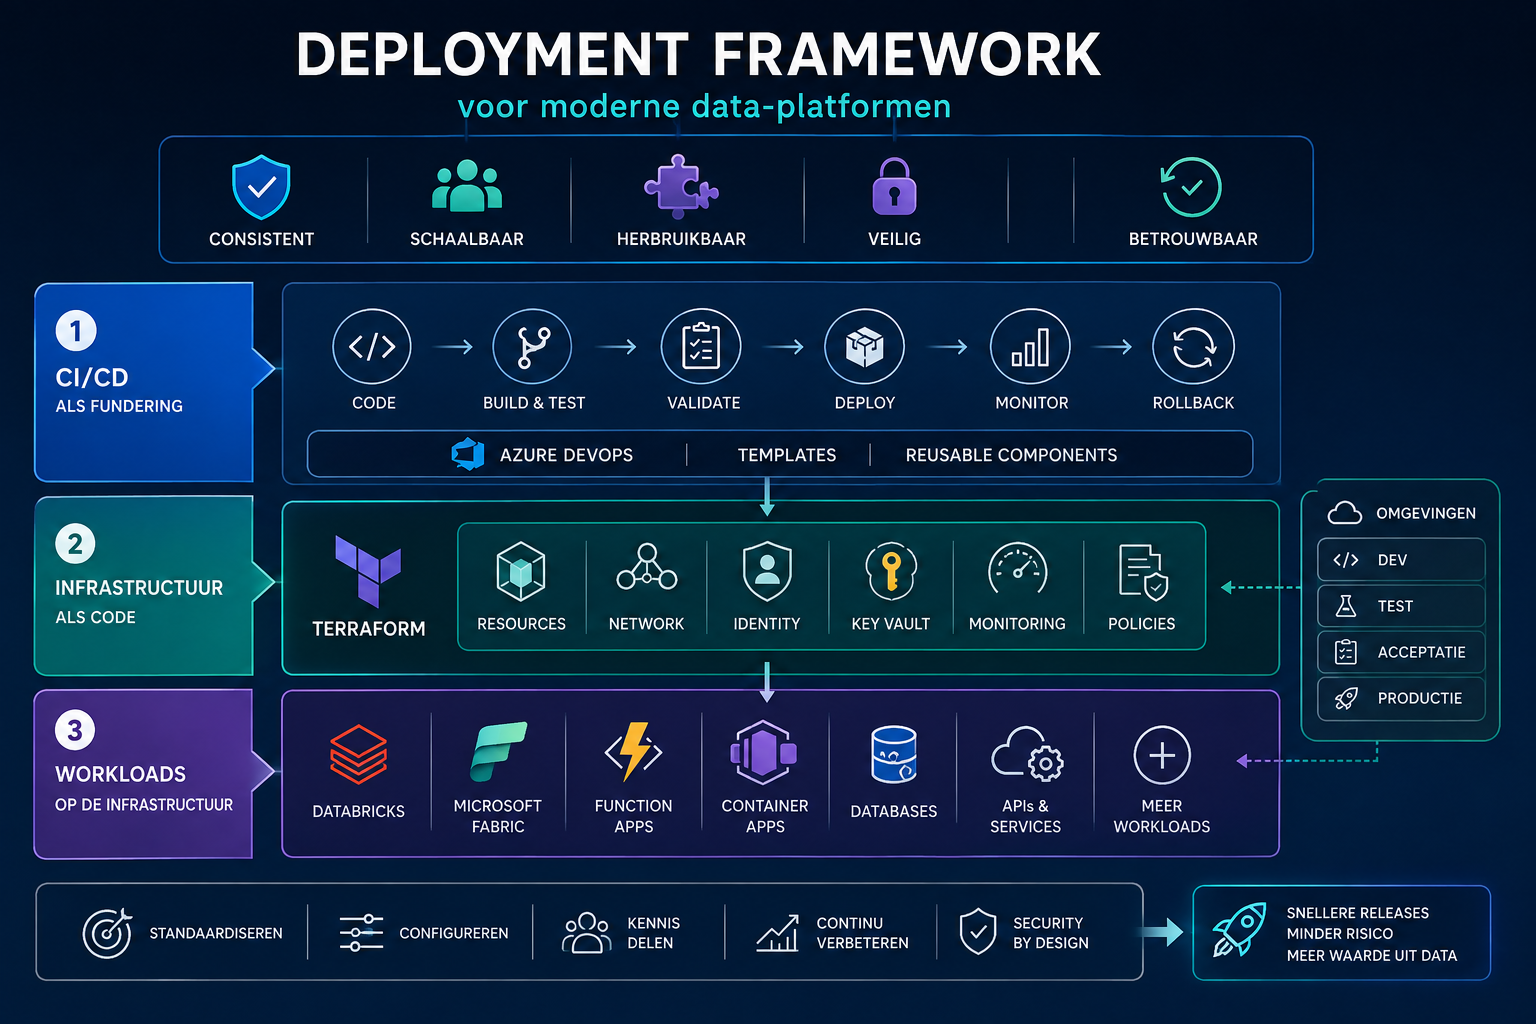This screenshot has height=1024, width=1536.
Task: Select the Terraform logo icon
Action: [368, 571]
